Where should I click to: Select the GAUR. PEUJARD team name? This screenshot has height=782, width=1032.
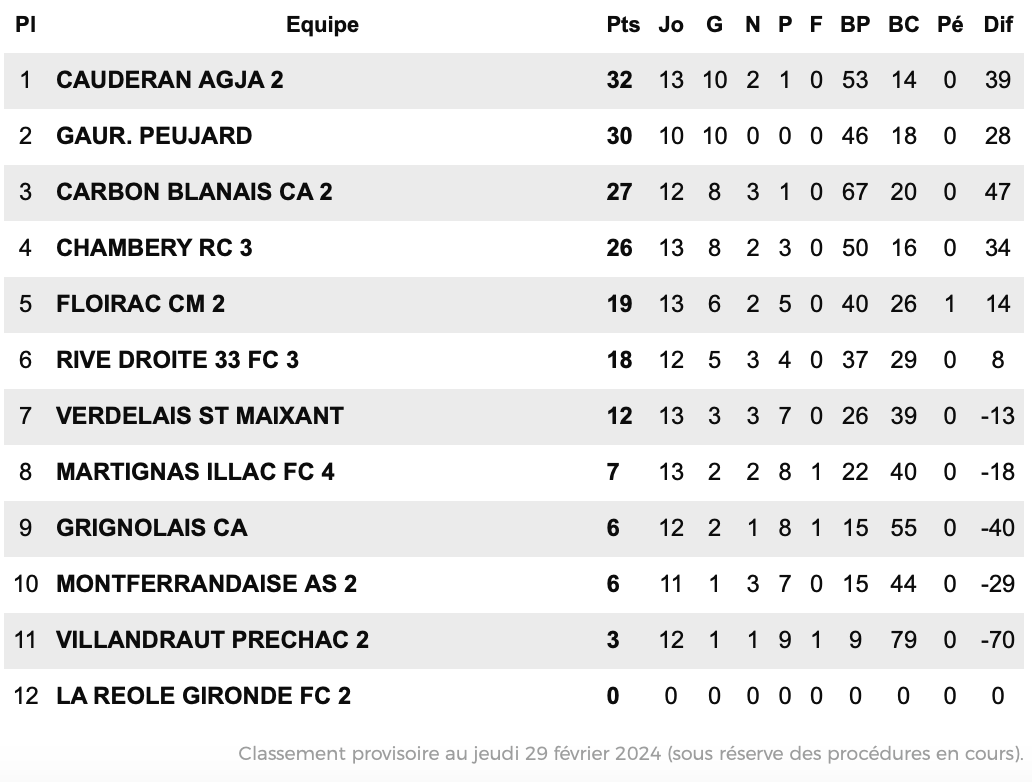click(x=154, y=136)
